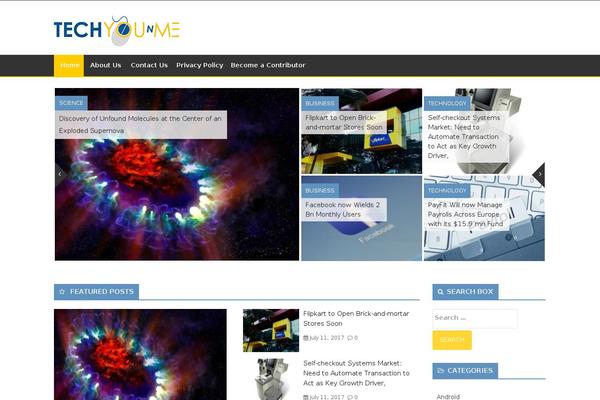Click the star icon beside Featured Posts

[x=62, y=292]
